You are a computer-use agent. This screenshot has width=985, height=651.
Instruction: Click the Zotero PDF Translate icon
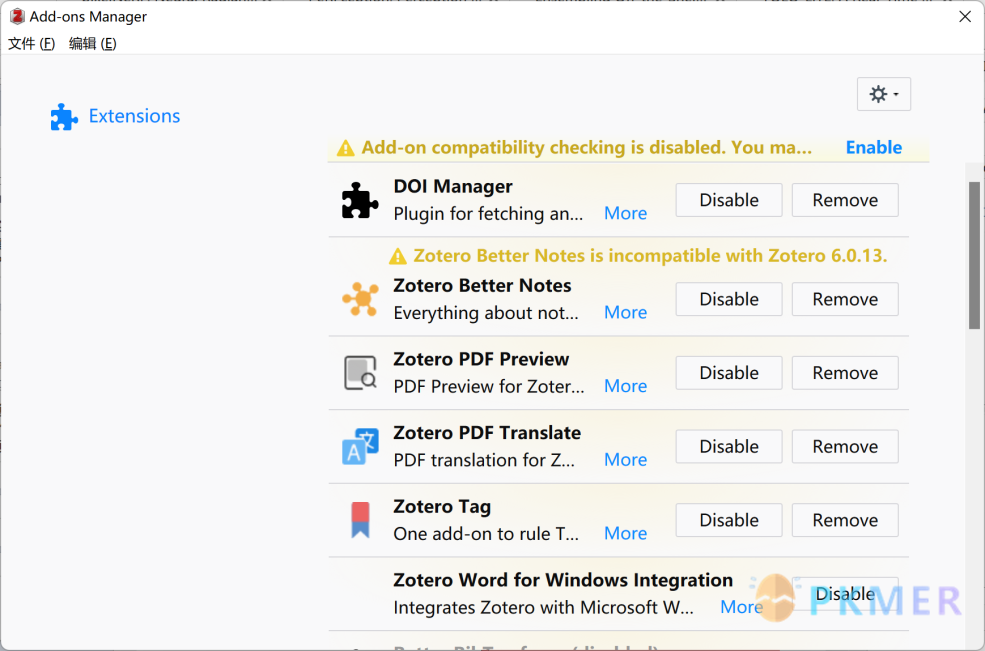pos(360,447)
